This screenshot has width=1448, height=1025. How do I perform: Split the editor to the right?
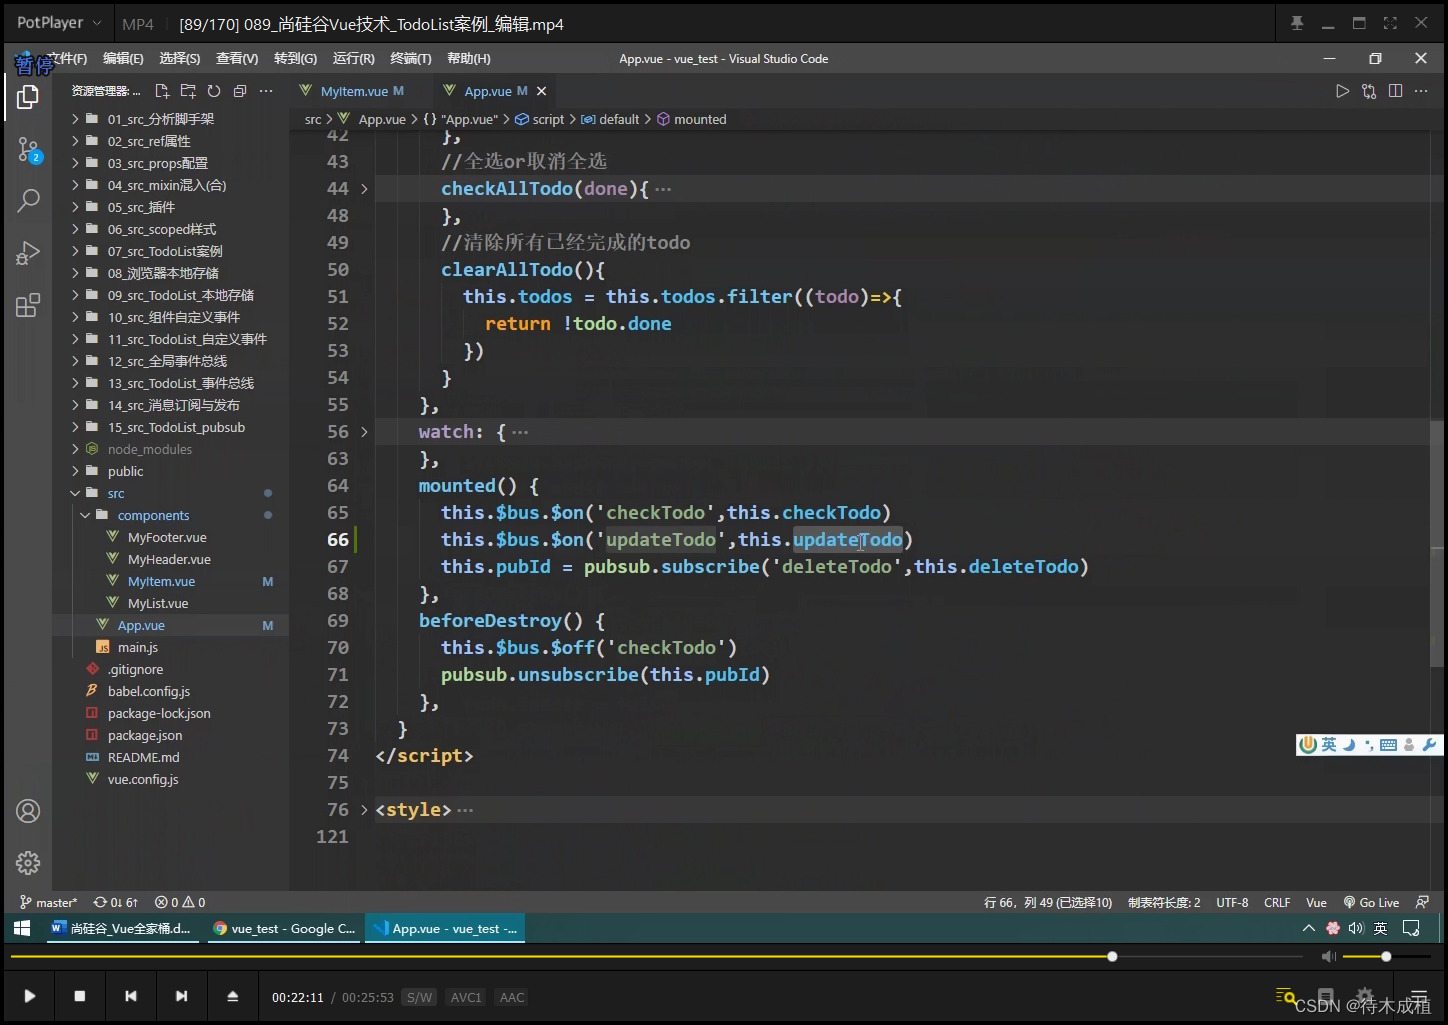point(1395,91)
